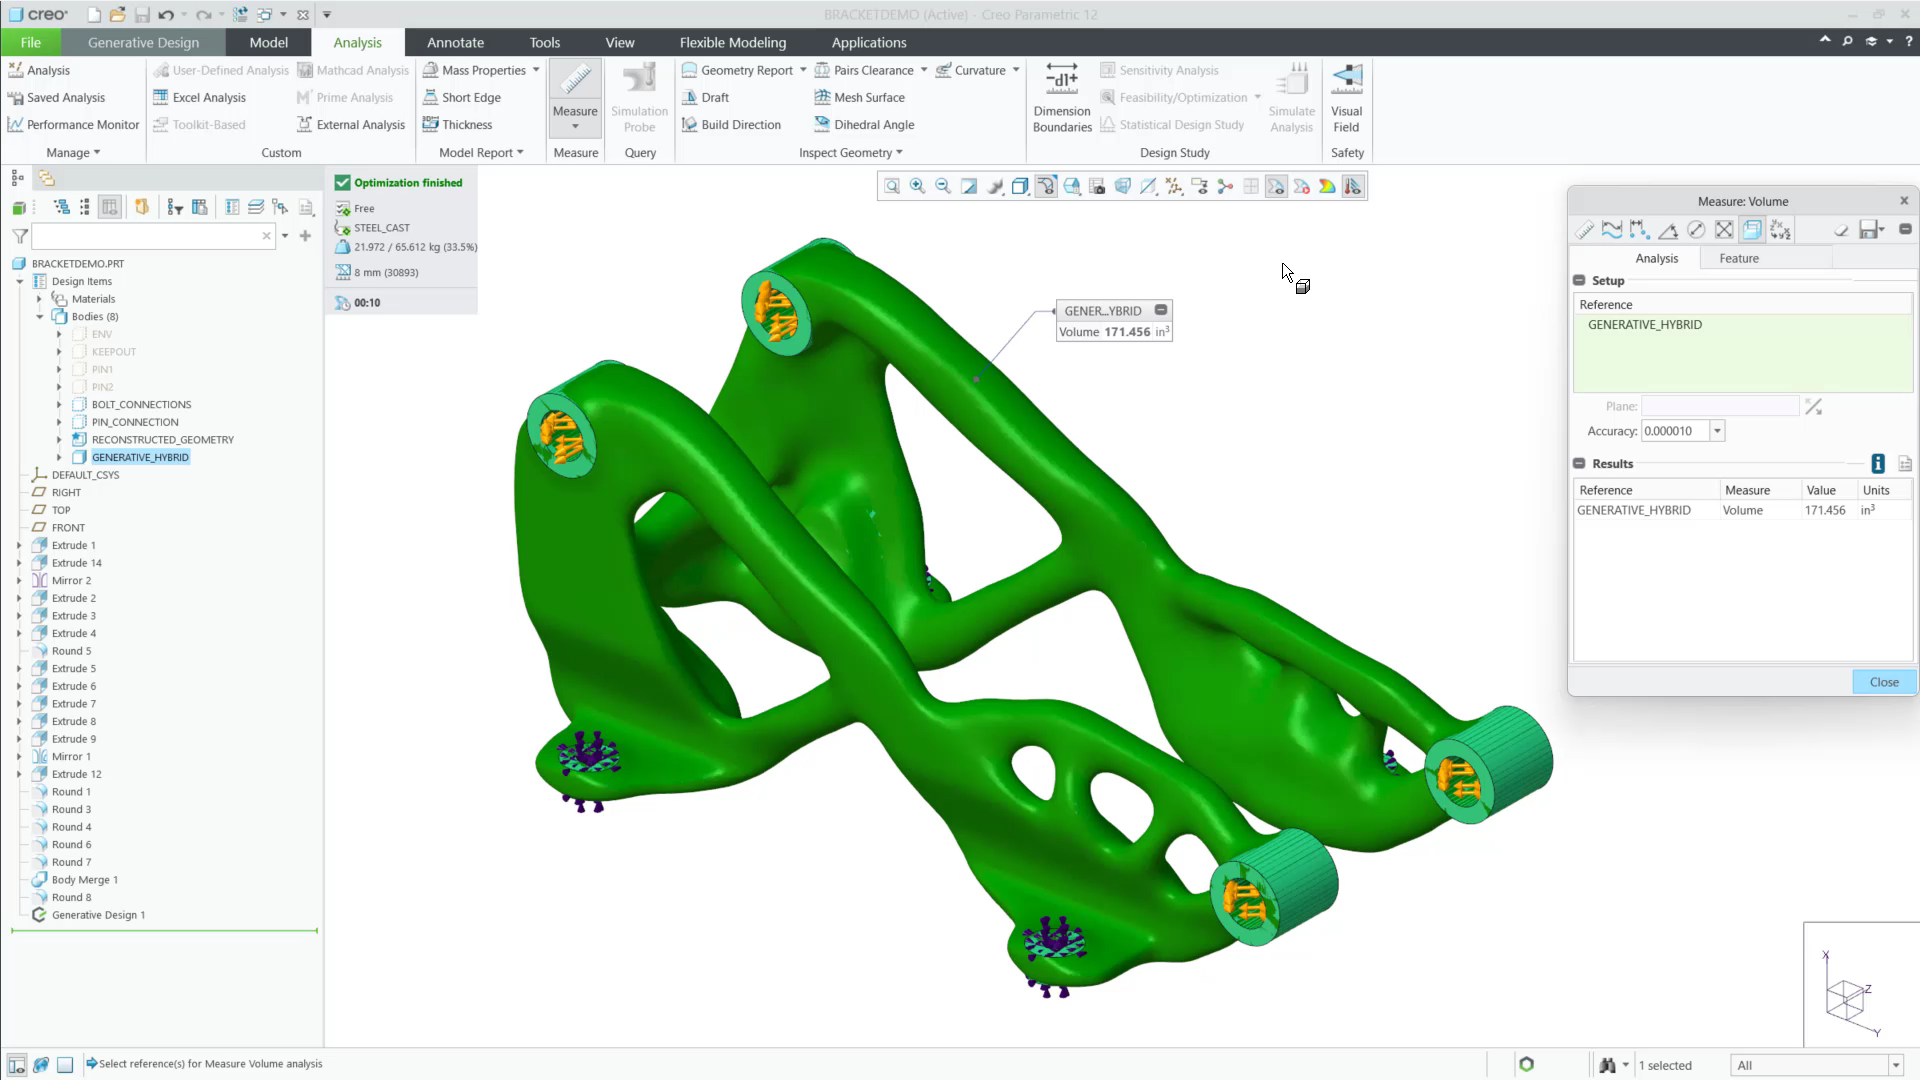Select the Volume measure icon in Measure dialog
This screenshot has height=1080, width=1920.
1752,230
